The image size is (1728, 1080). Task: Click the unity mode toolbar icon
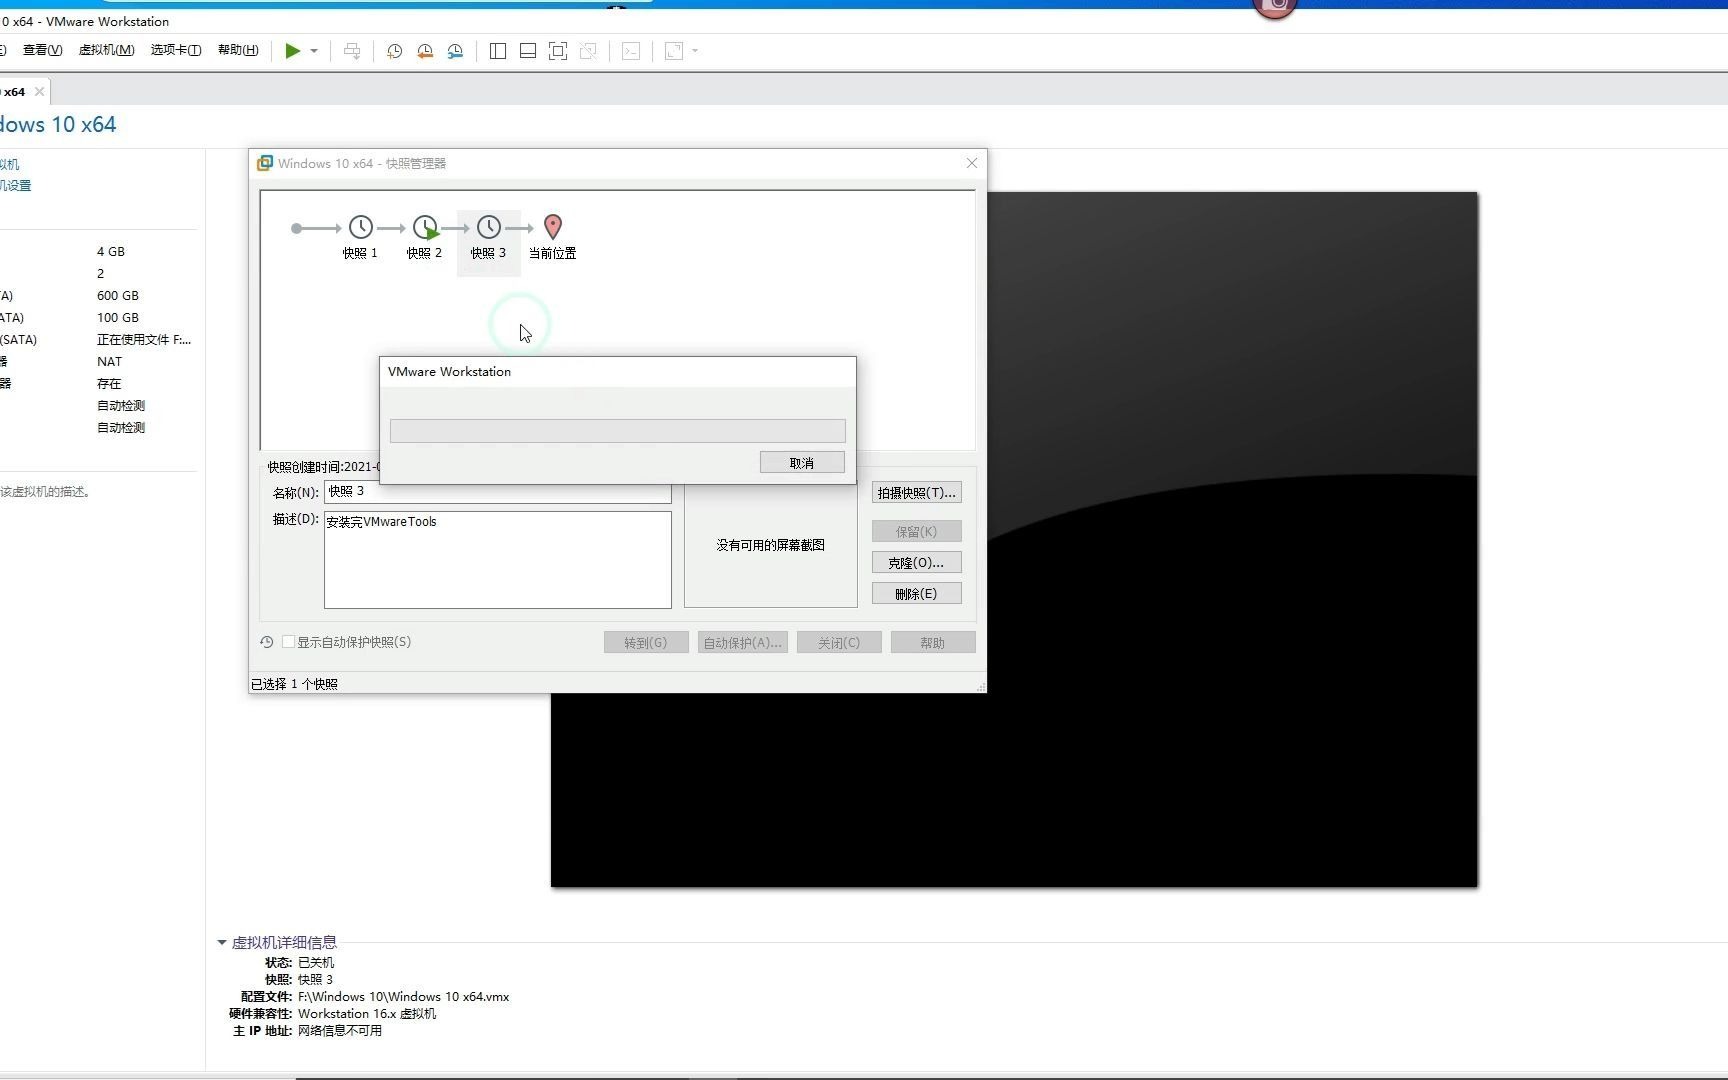pos(588,51)
